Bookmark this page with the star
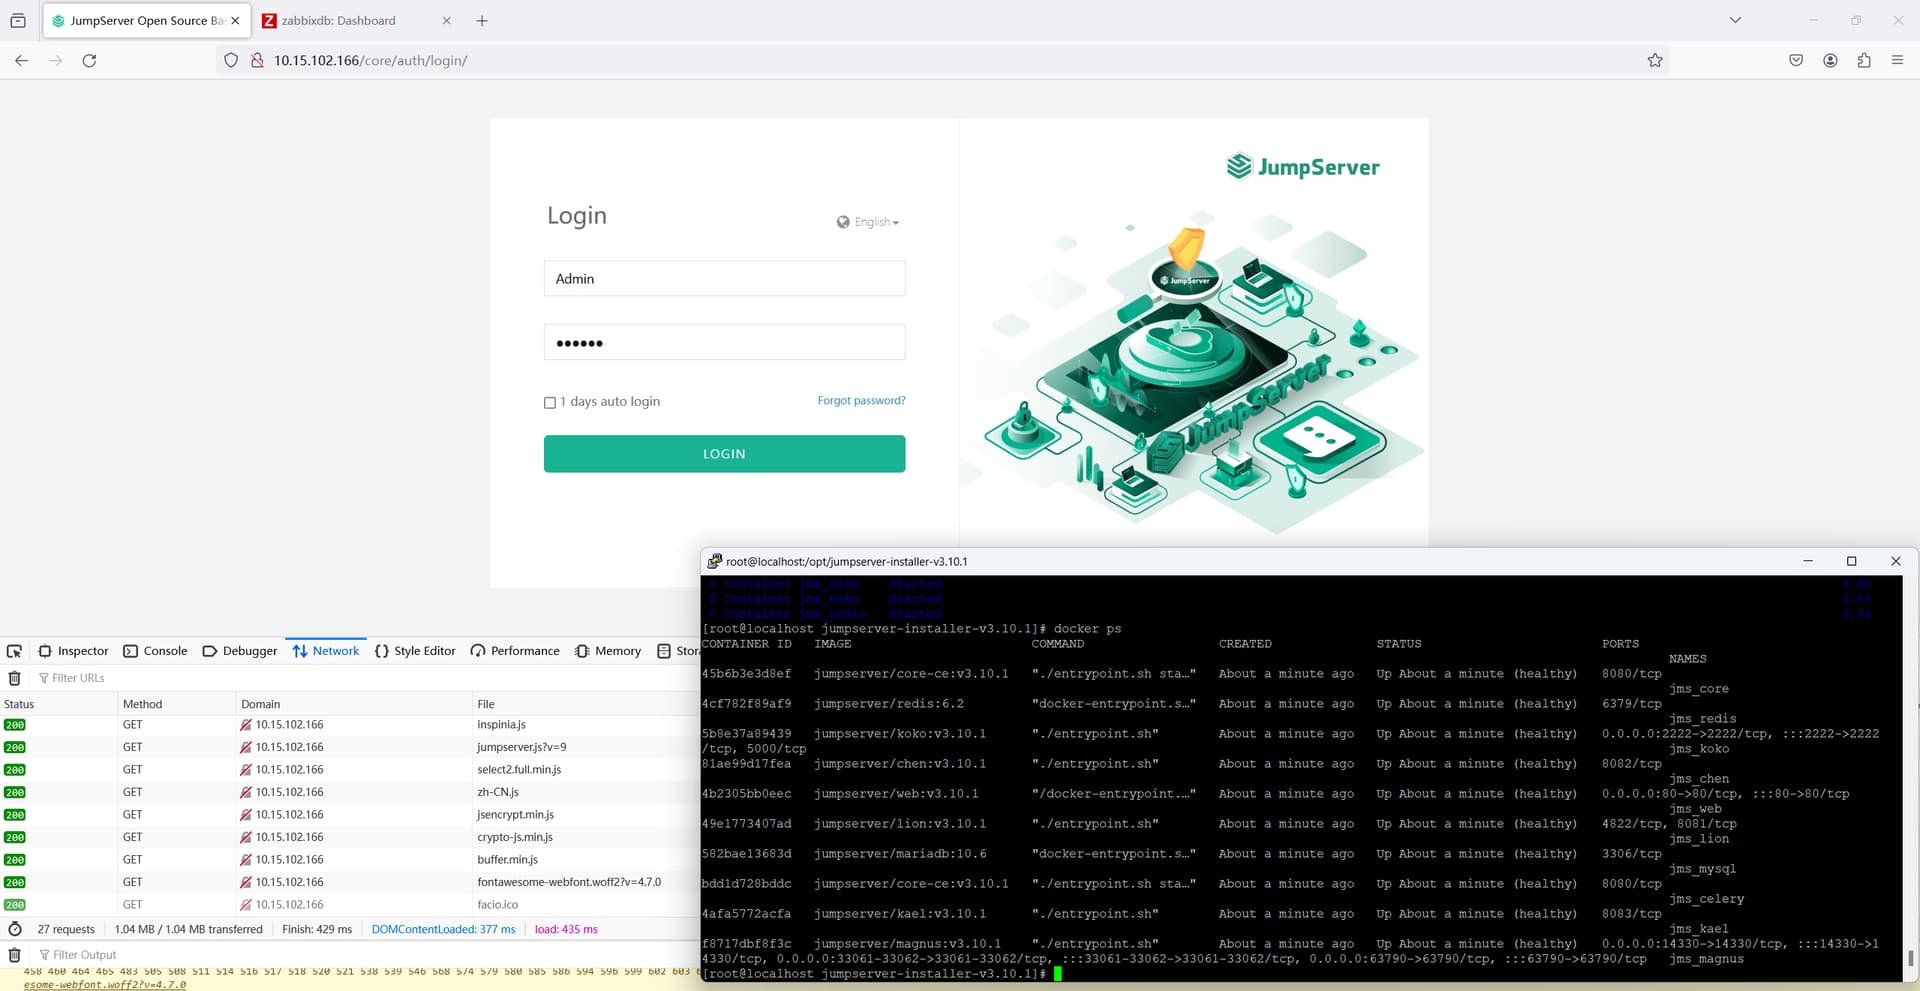 (x=1655, y=60)
